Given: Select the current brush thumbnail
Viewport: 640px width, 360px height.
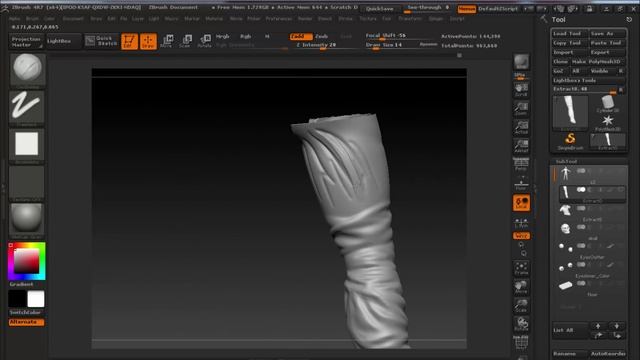Looking at the screenshot, I should (x=27, y=69).
